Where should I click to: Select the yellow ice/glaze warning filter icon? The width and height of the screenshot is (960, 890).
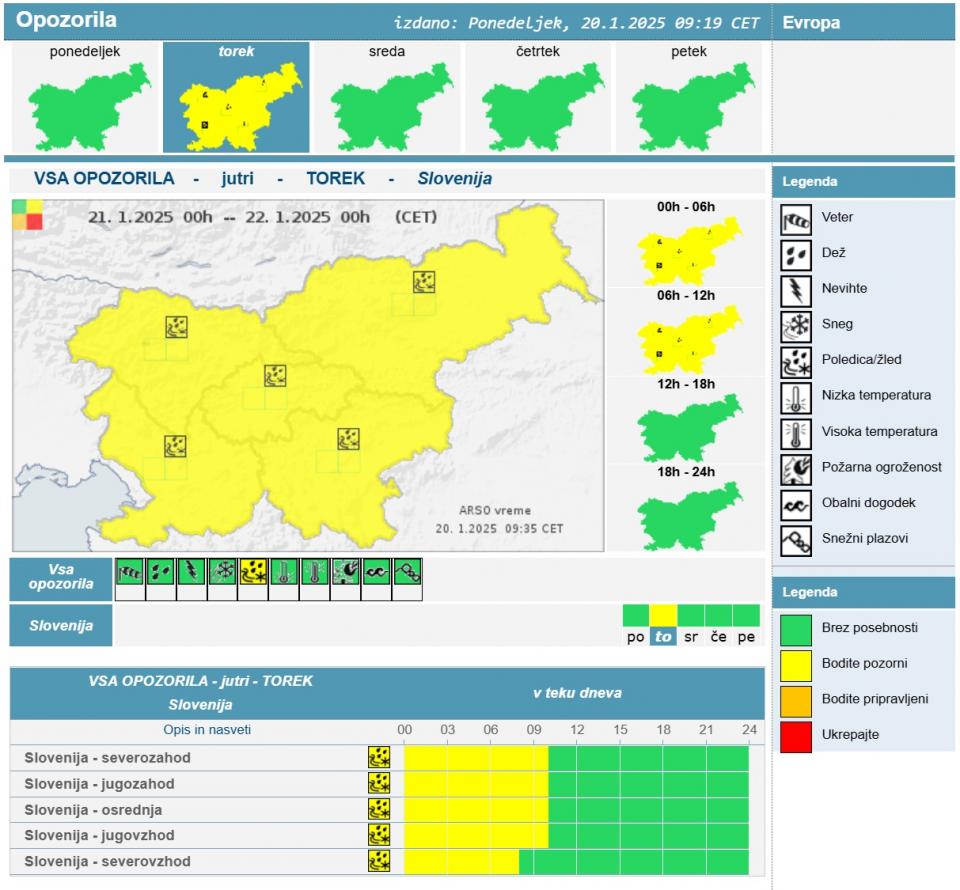click(x=254, y=571)
